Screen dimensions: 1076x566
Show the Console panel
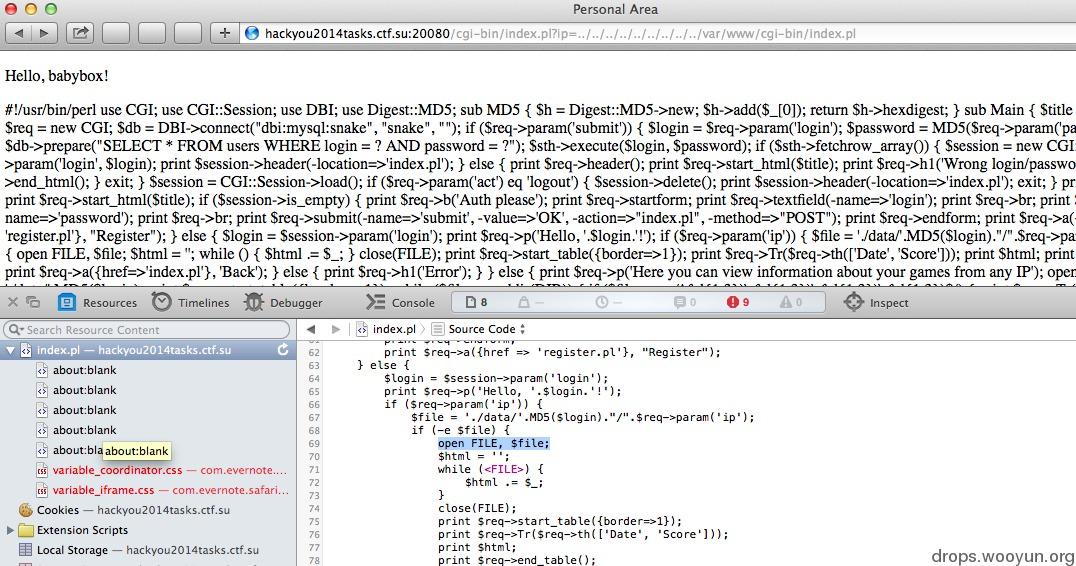[x=400, y=303]
